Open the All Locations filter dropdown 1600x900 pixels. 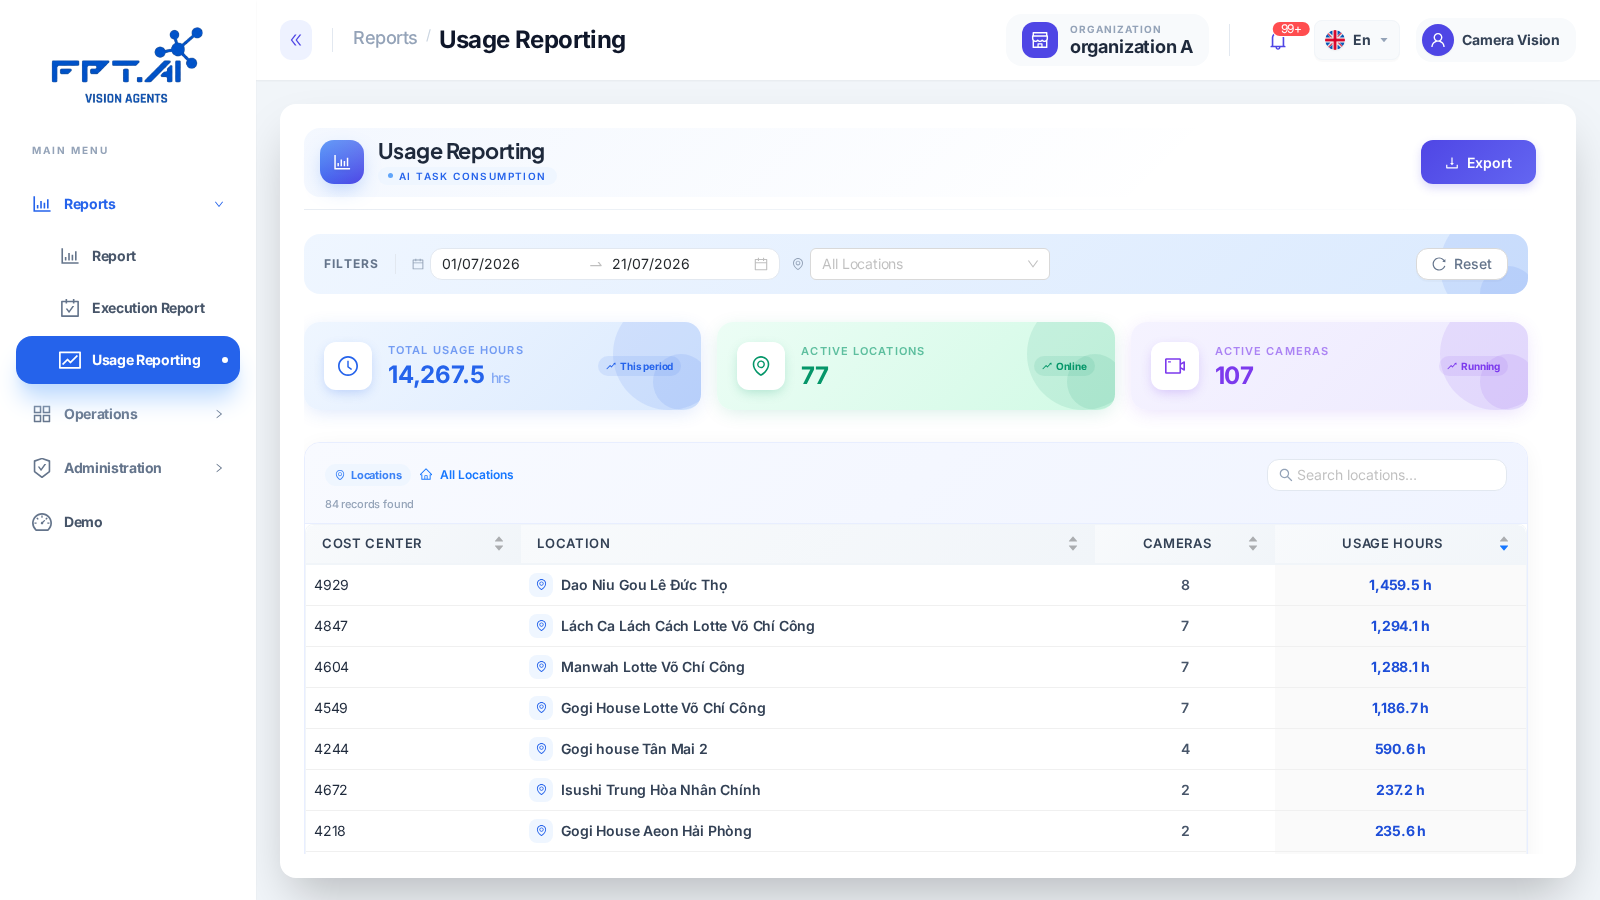tap(930, 264)
